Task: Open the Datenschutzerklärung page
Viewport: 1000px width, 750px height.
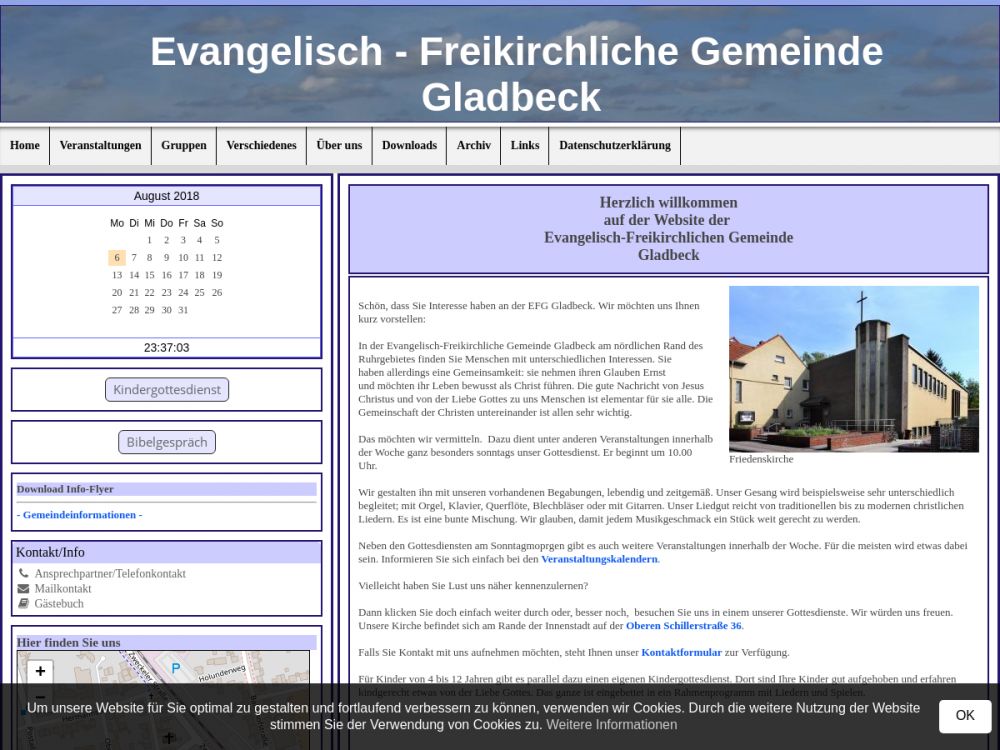Action: point(614,146)
